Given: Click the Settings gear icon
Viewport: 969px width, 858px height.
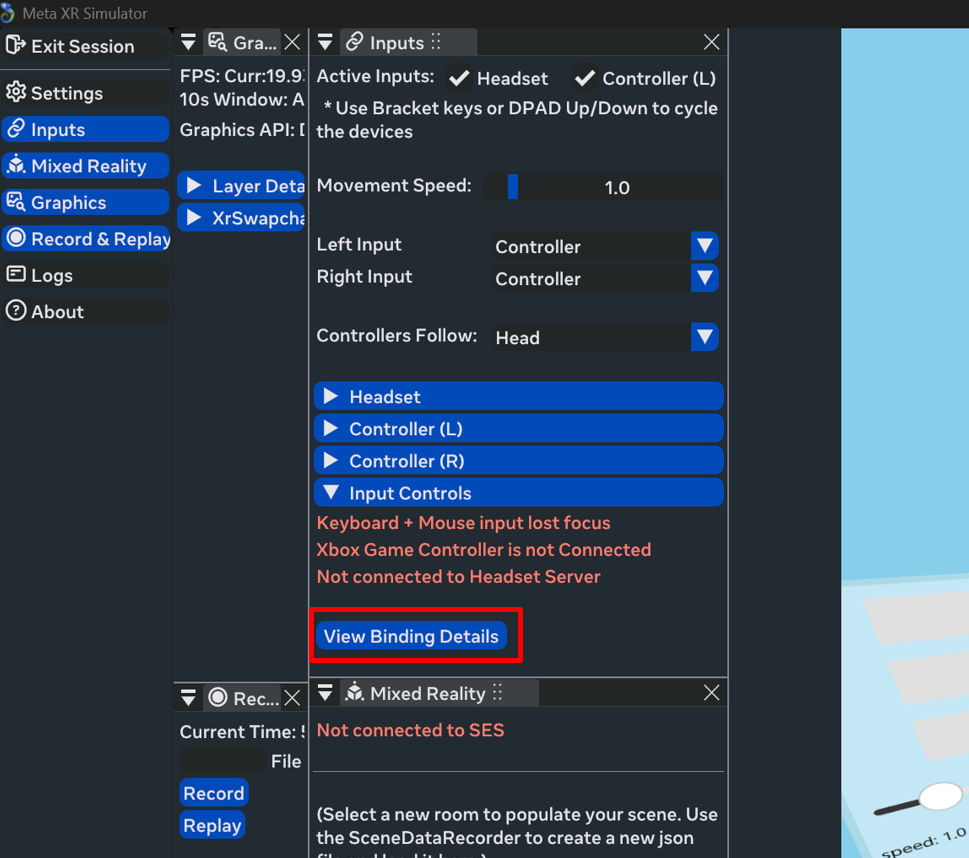Looking at the screenshot, I should pos(15,93).
